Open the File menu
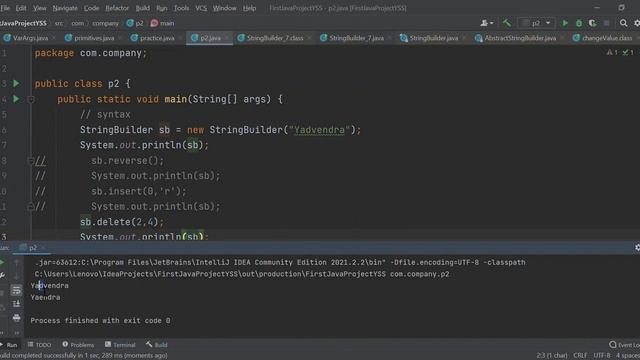640x360 pixels. pyautogui.click(x=5, y=8)
